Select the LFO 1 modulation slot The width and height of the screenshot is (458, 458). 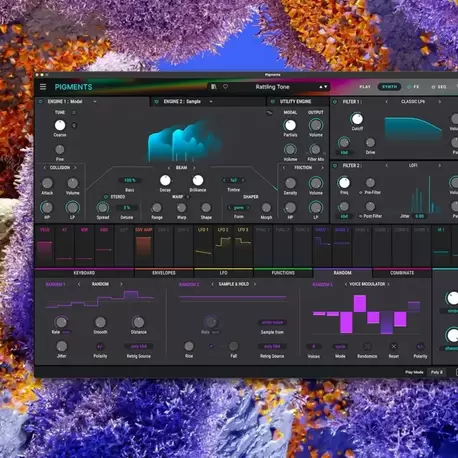coord(203,247)
